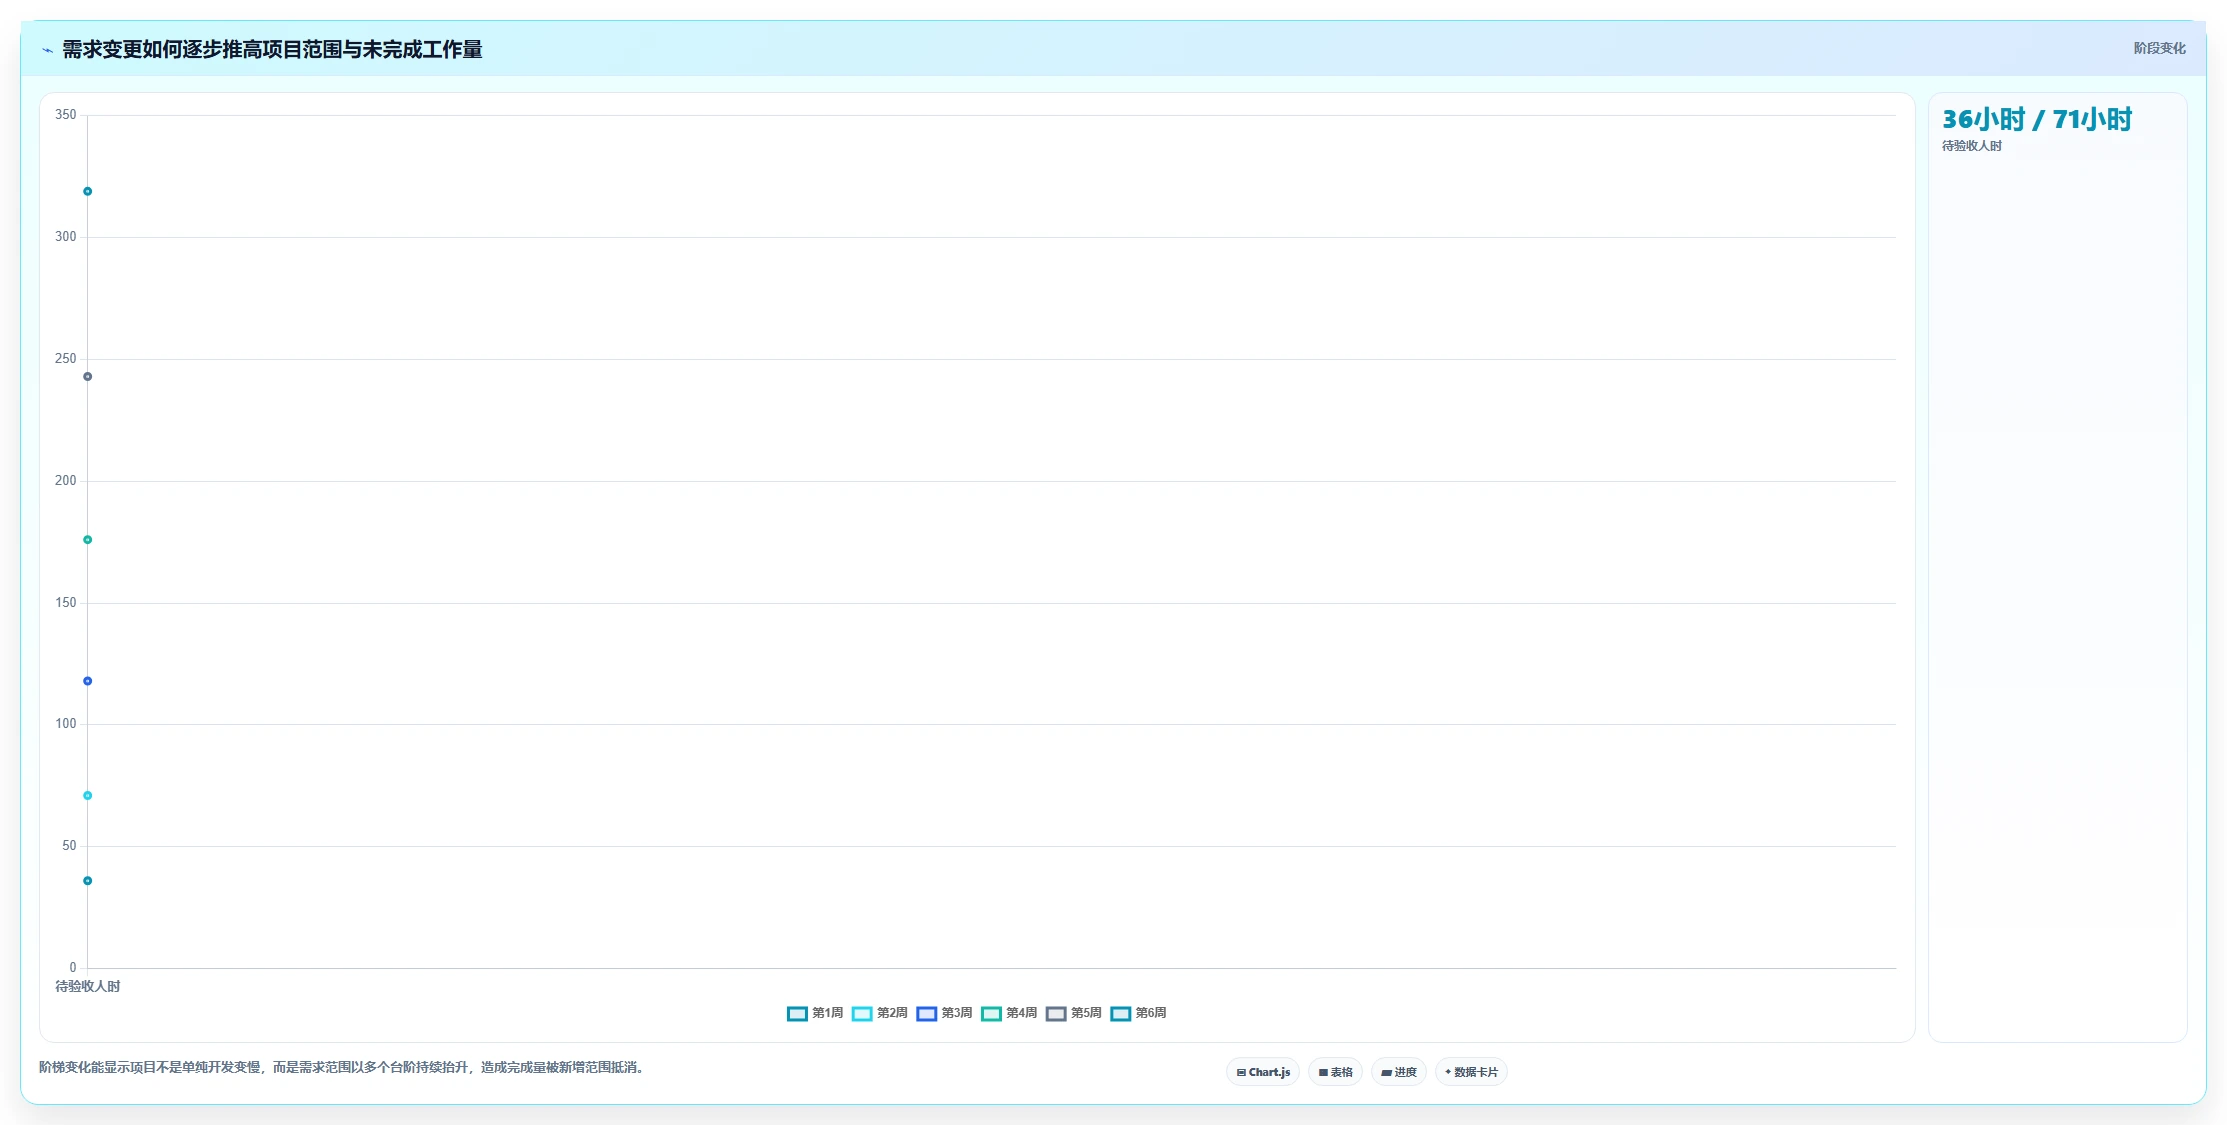Screen dimensions: 2227x1125
Task: Click the 待验收人时 x-axis label
Action: [87, 986]
